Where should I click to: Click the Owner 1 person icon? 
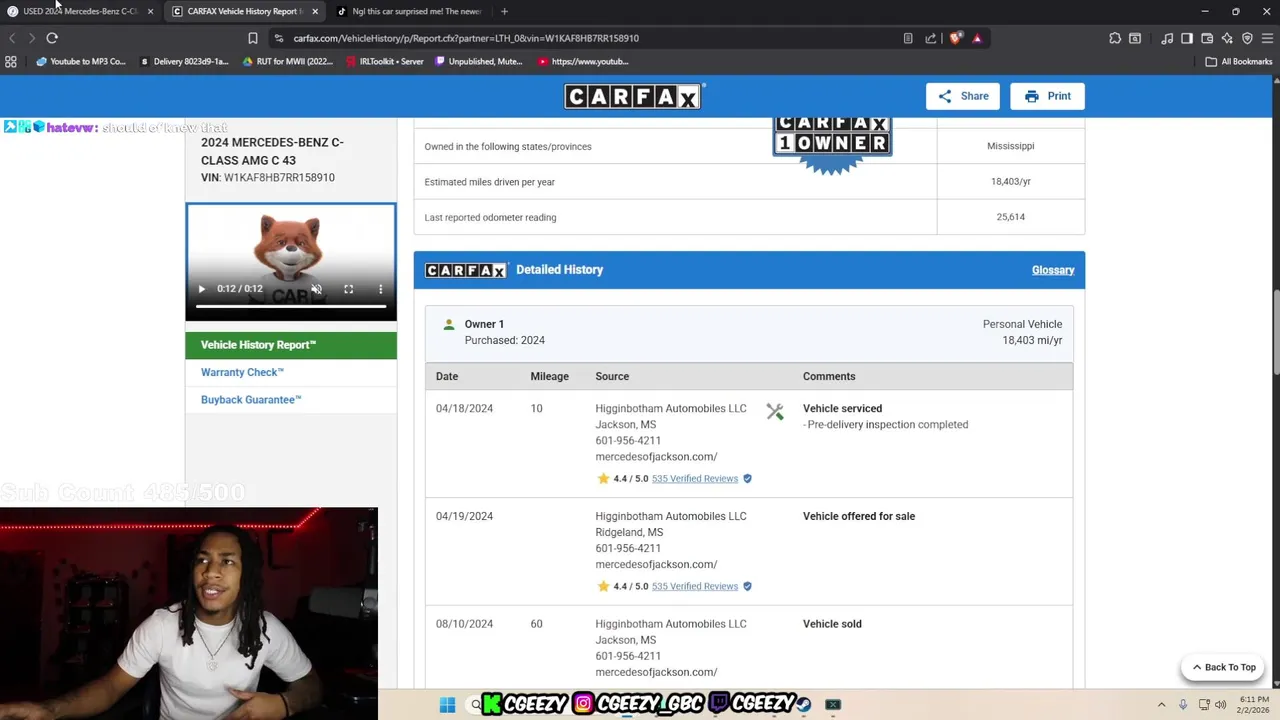pos(449,324)
